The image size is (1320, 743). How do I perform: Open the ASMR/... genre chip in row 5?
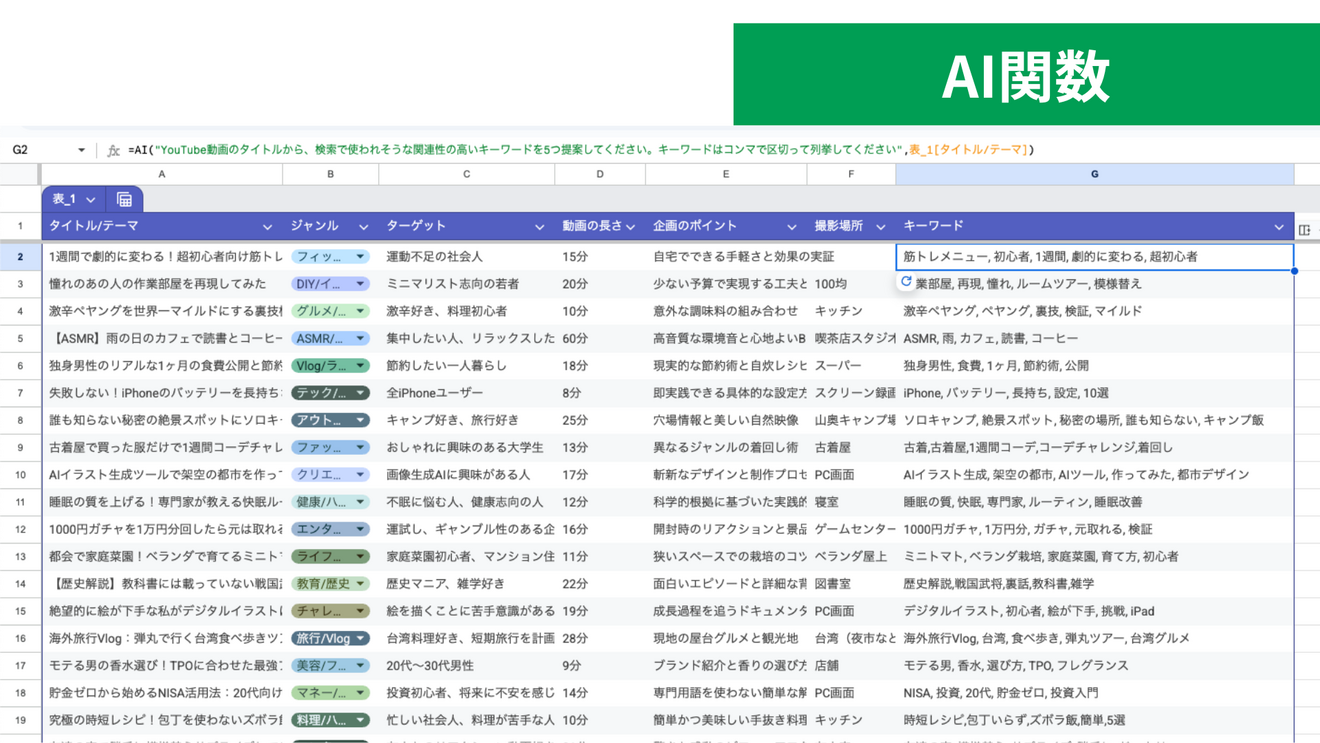[330, 339]
